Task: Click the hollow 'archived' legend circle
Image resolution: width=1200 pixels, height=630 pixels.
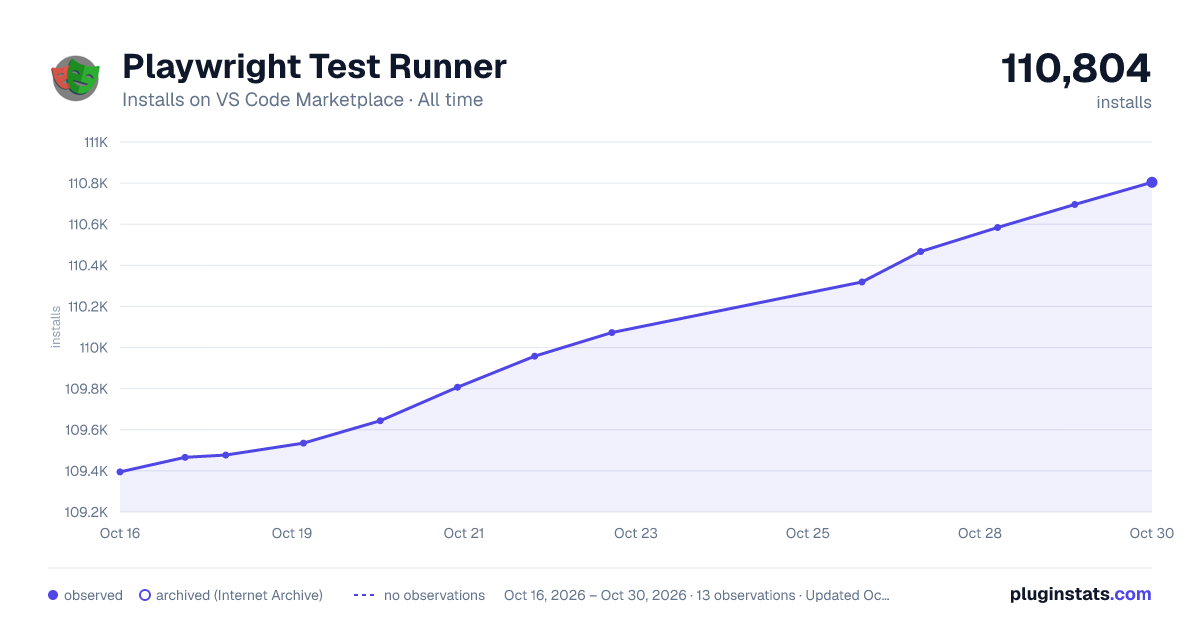Action: (145, 595)
